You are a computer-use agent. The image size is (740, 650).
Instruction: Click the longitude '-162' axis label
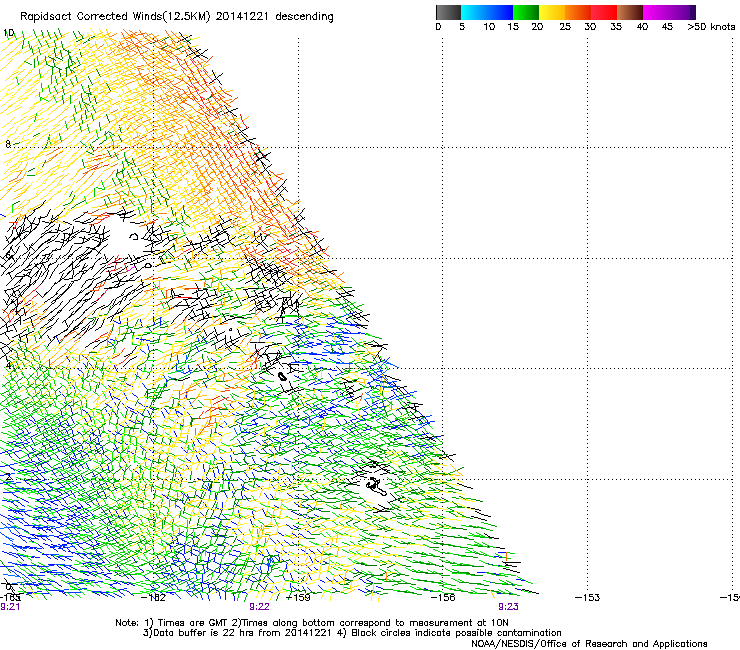tap(154, 598)
